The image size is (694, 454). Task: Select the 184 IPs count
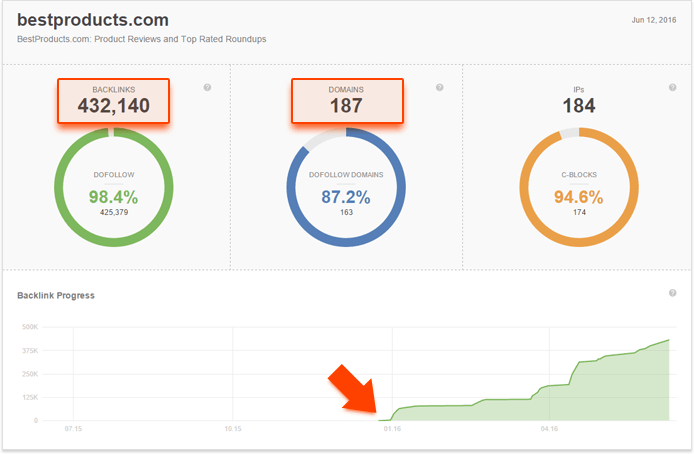point(579,106)
